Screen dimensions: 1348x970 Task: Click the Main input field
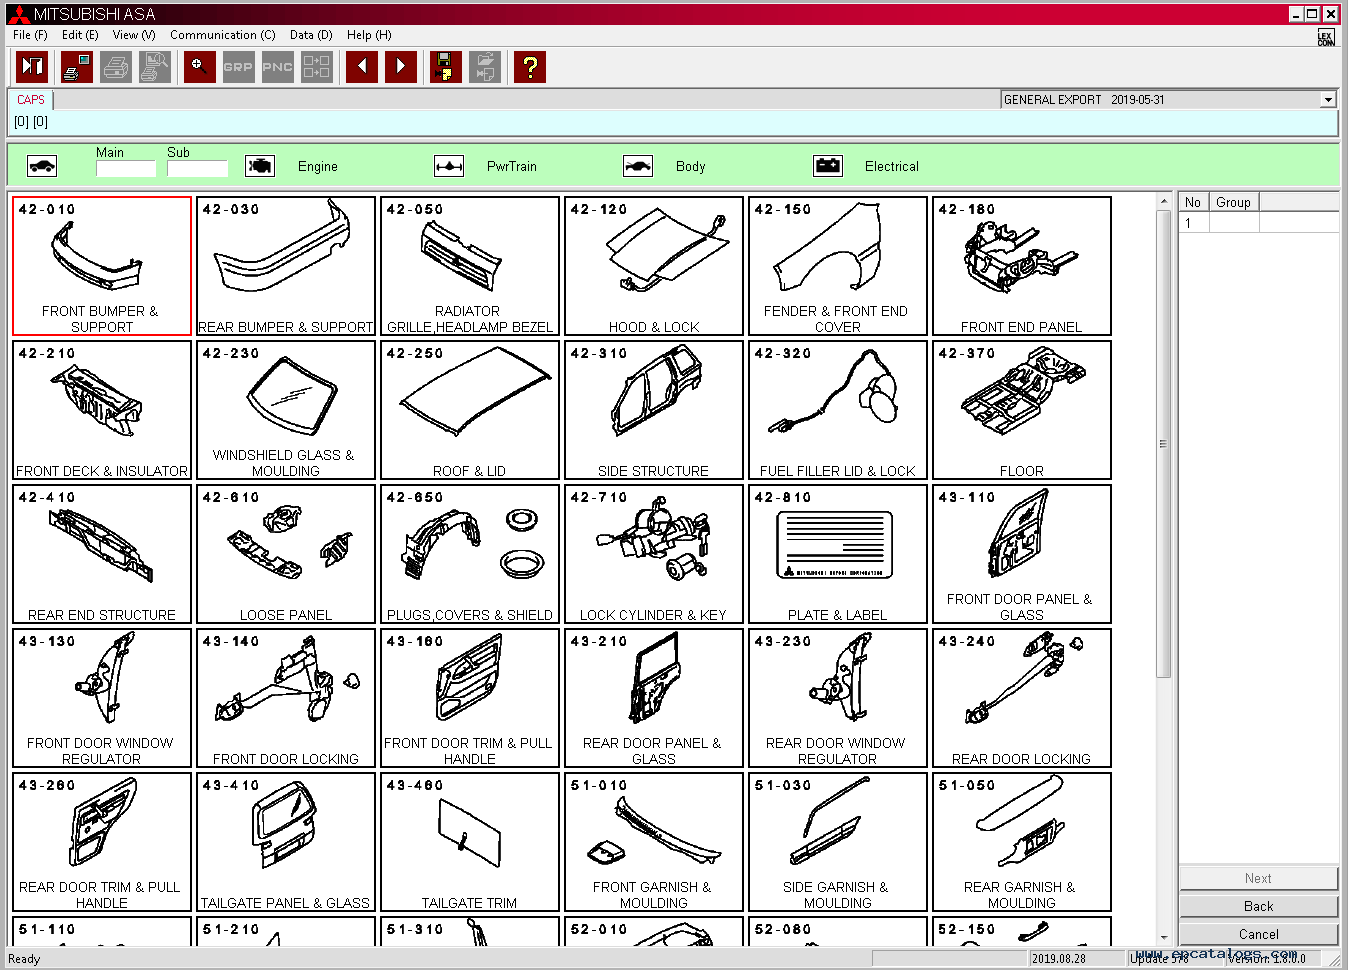tap(126, 168)
